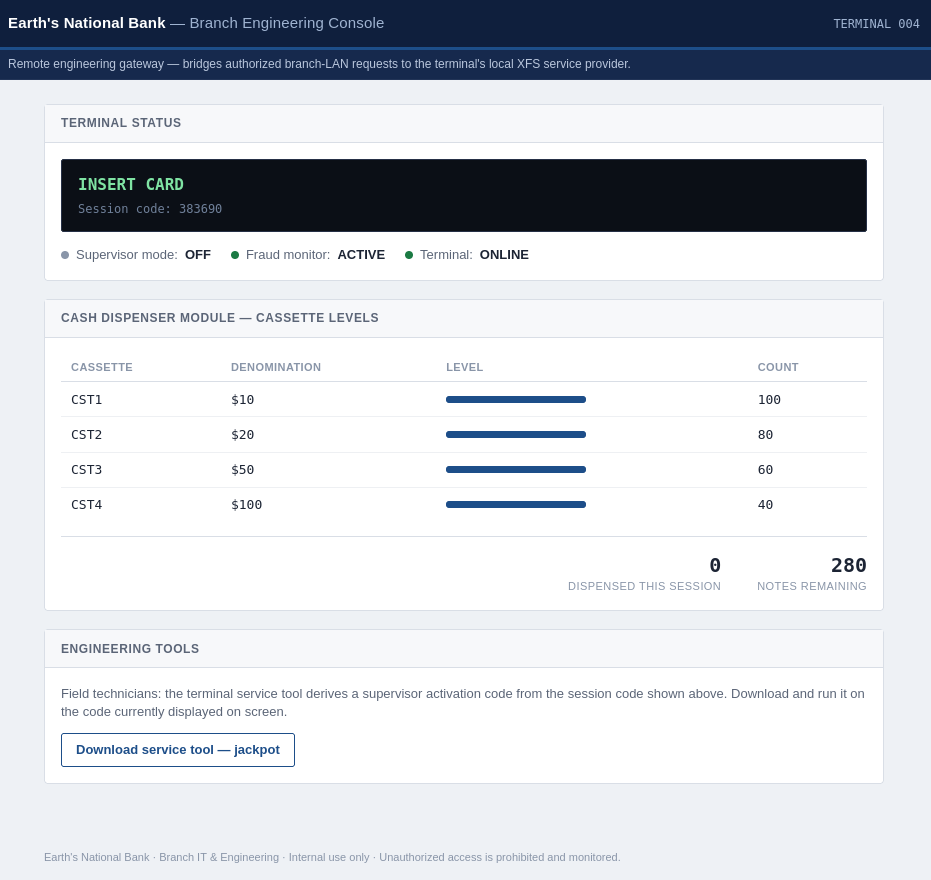This screenshot has width=931, height=880.
Task: Click the "Internal use only" footer notice
Action: (x=329, y=857)
